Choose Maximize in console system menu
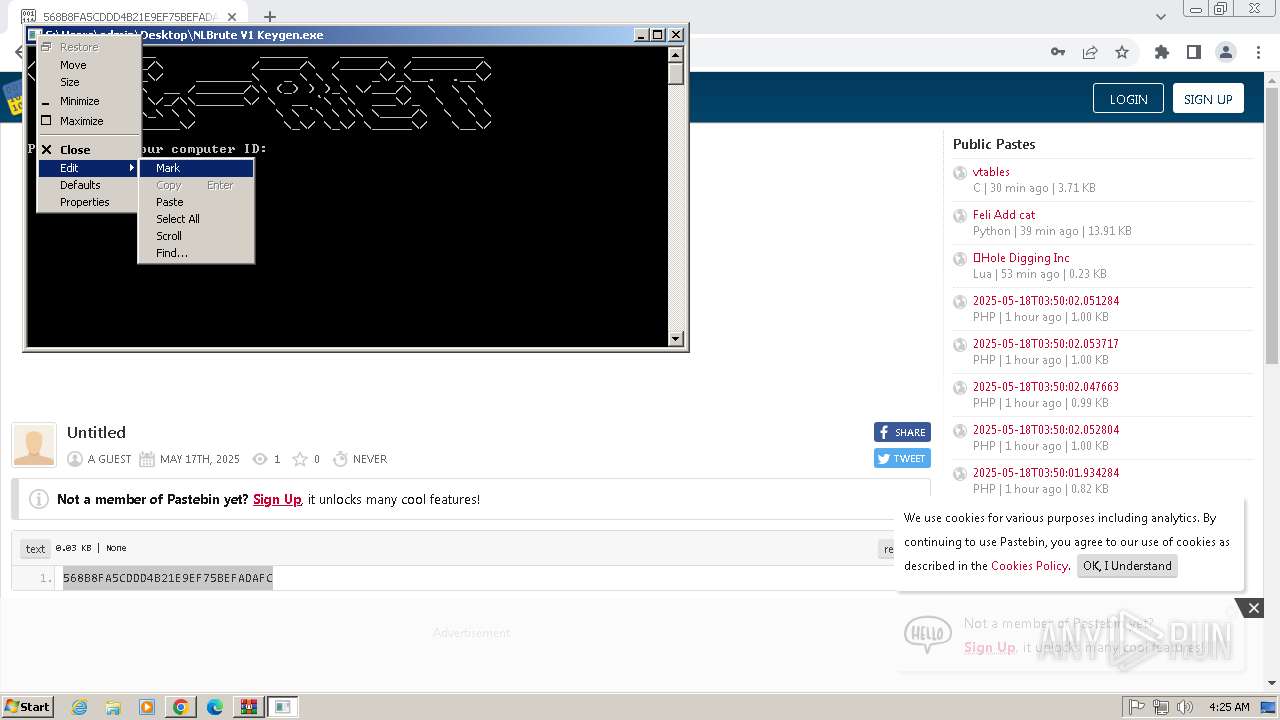Image resolution: width=1280 pixels, height=720 pixels. [x=88, y=121]
